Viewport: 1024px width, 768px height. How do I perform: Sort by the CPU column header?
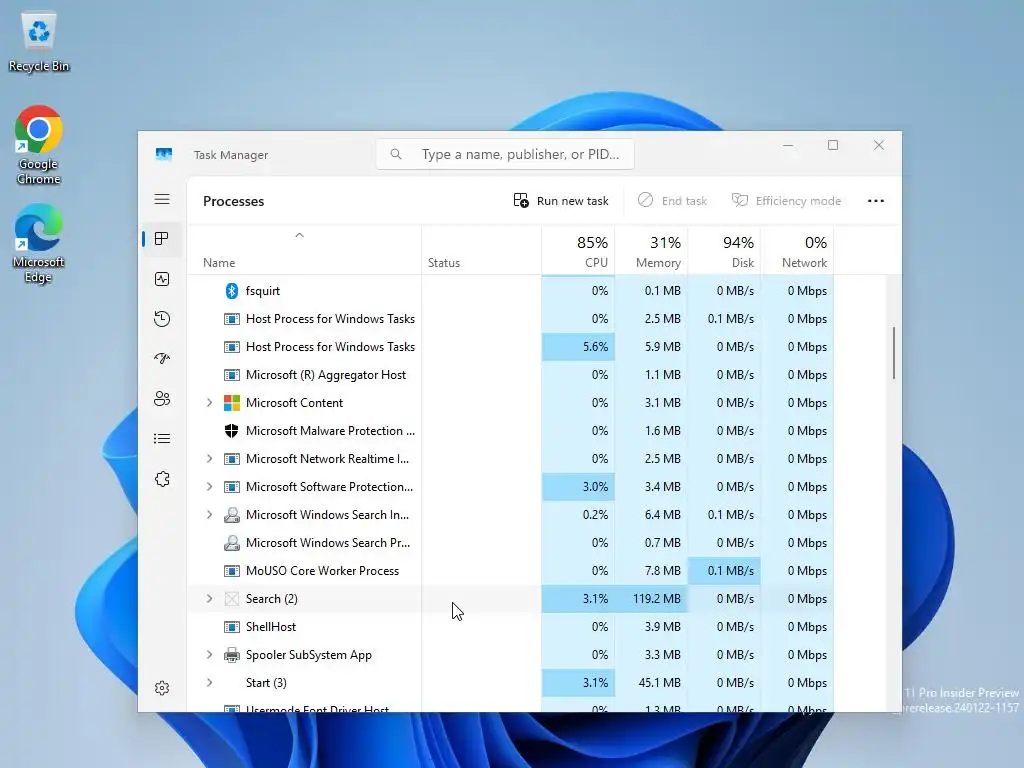tap(578, 251)
